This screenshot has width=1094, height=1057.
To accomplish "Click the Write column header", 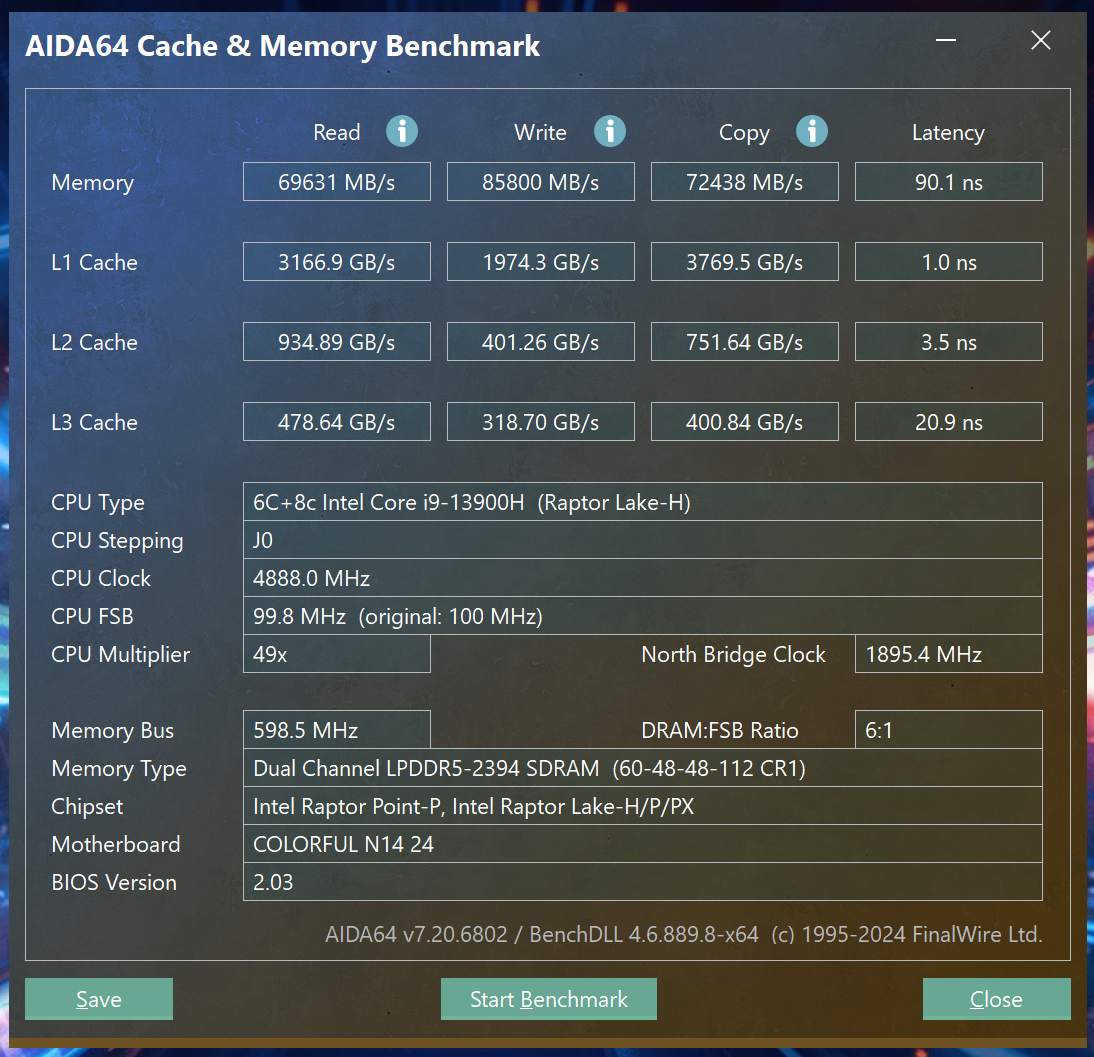I will (x=541, y=132).
